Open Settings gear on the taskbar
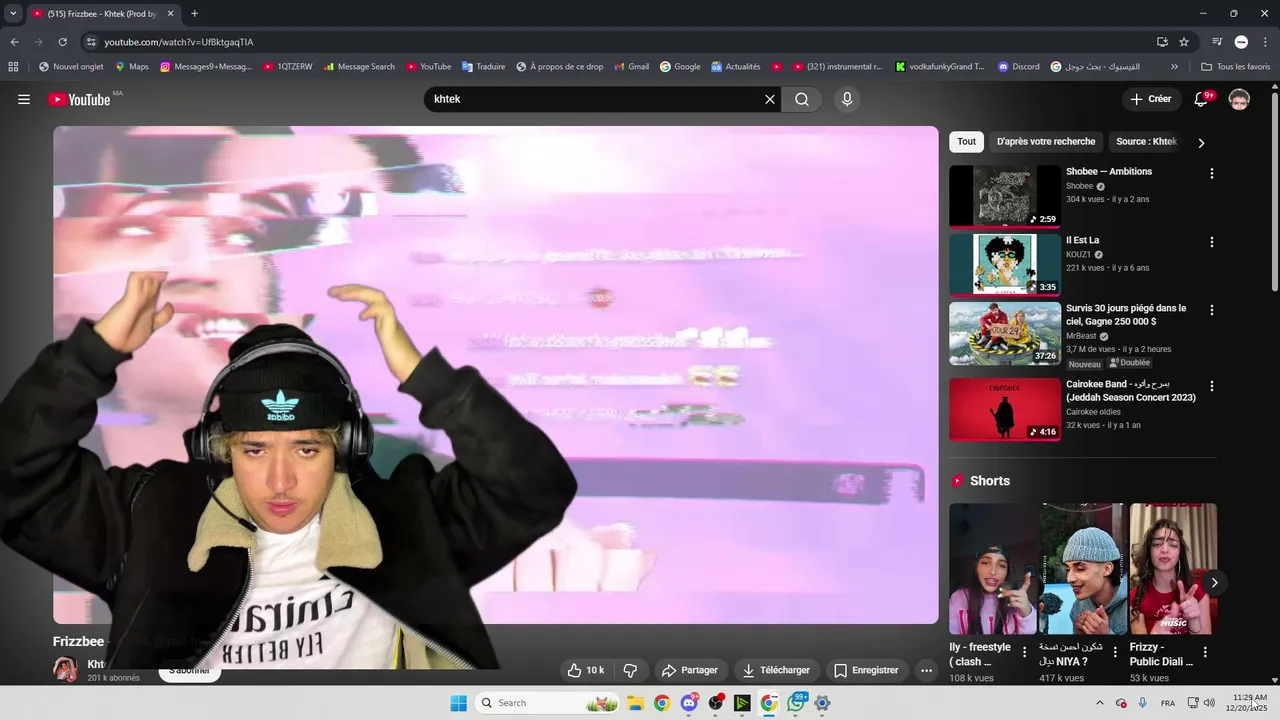The height and width of the screenshot is (720, 1280). click(x=822, y=703)
